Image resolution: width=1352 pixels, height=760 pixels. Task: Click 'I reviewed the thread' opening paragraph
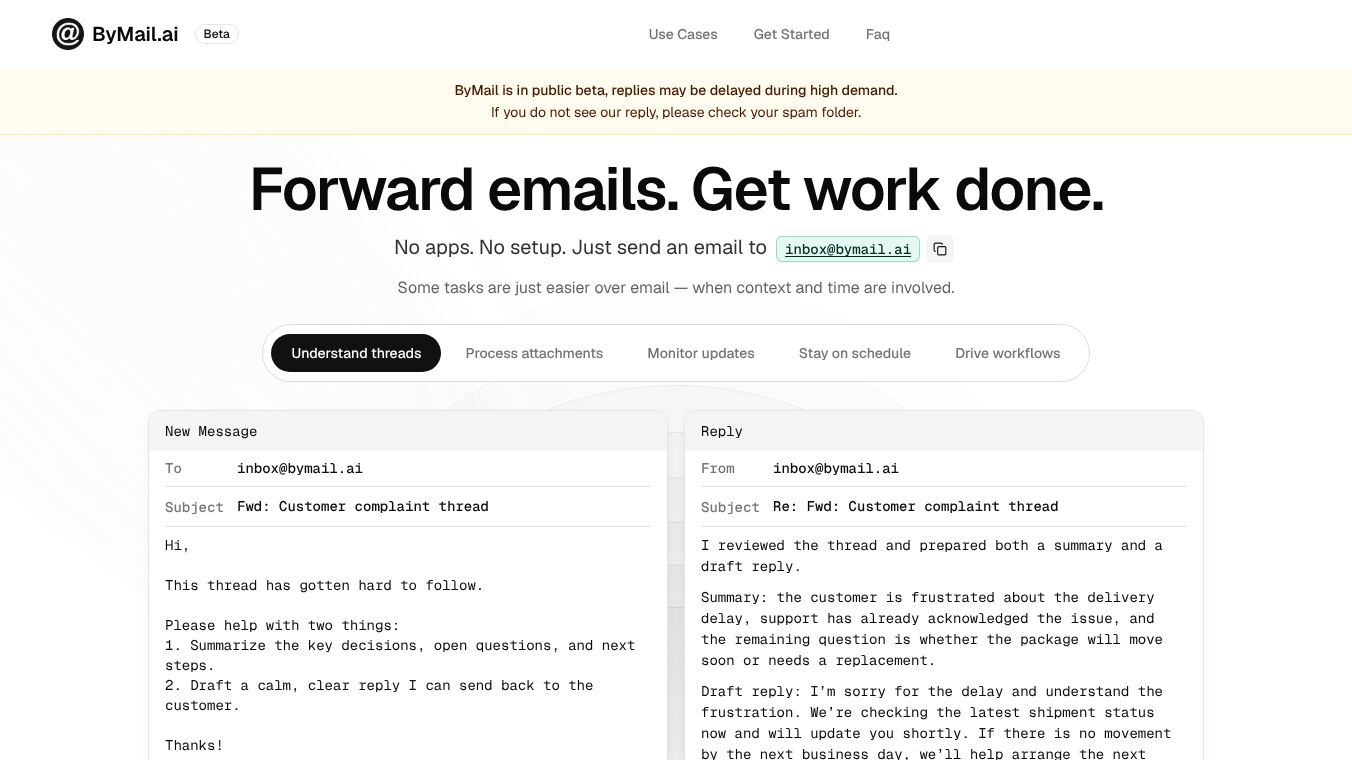932,556
